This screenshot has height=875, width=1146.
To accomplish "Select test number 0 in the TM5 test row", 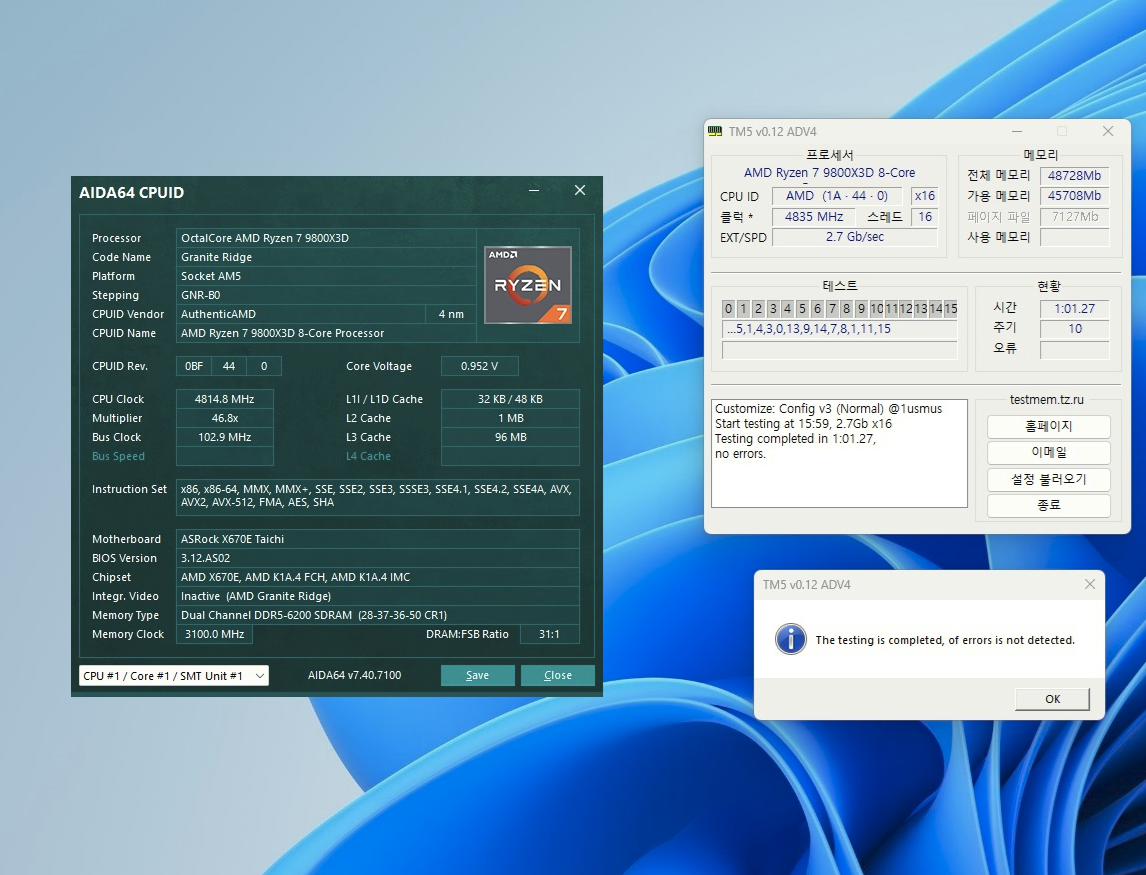I will (729, 308).
